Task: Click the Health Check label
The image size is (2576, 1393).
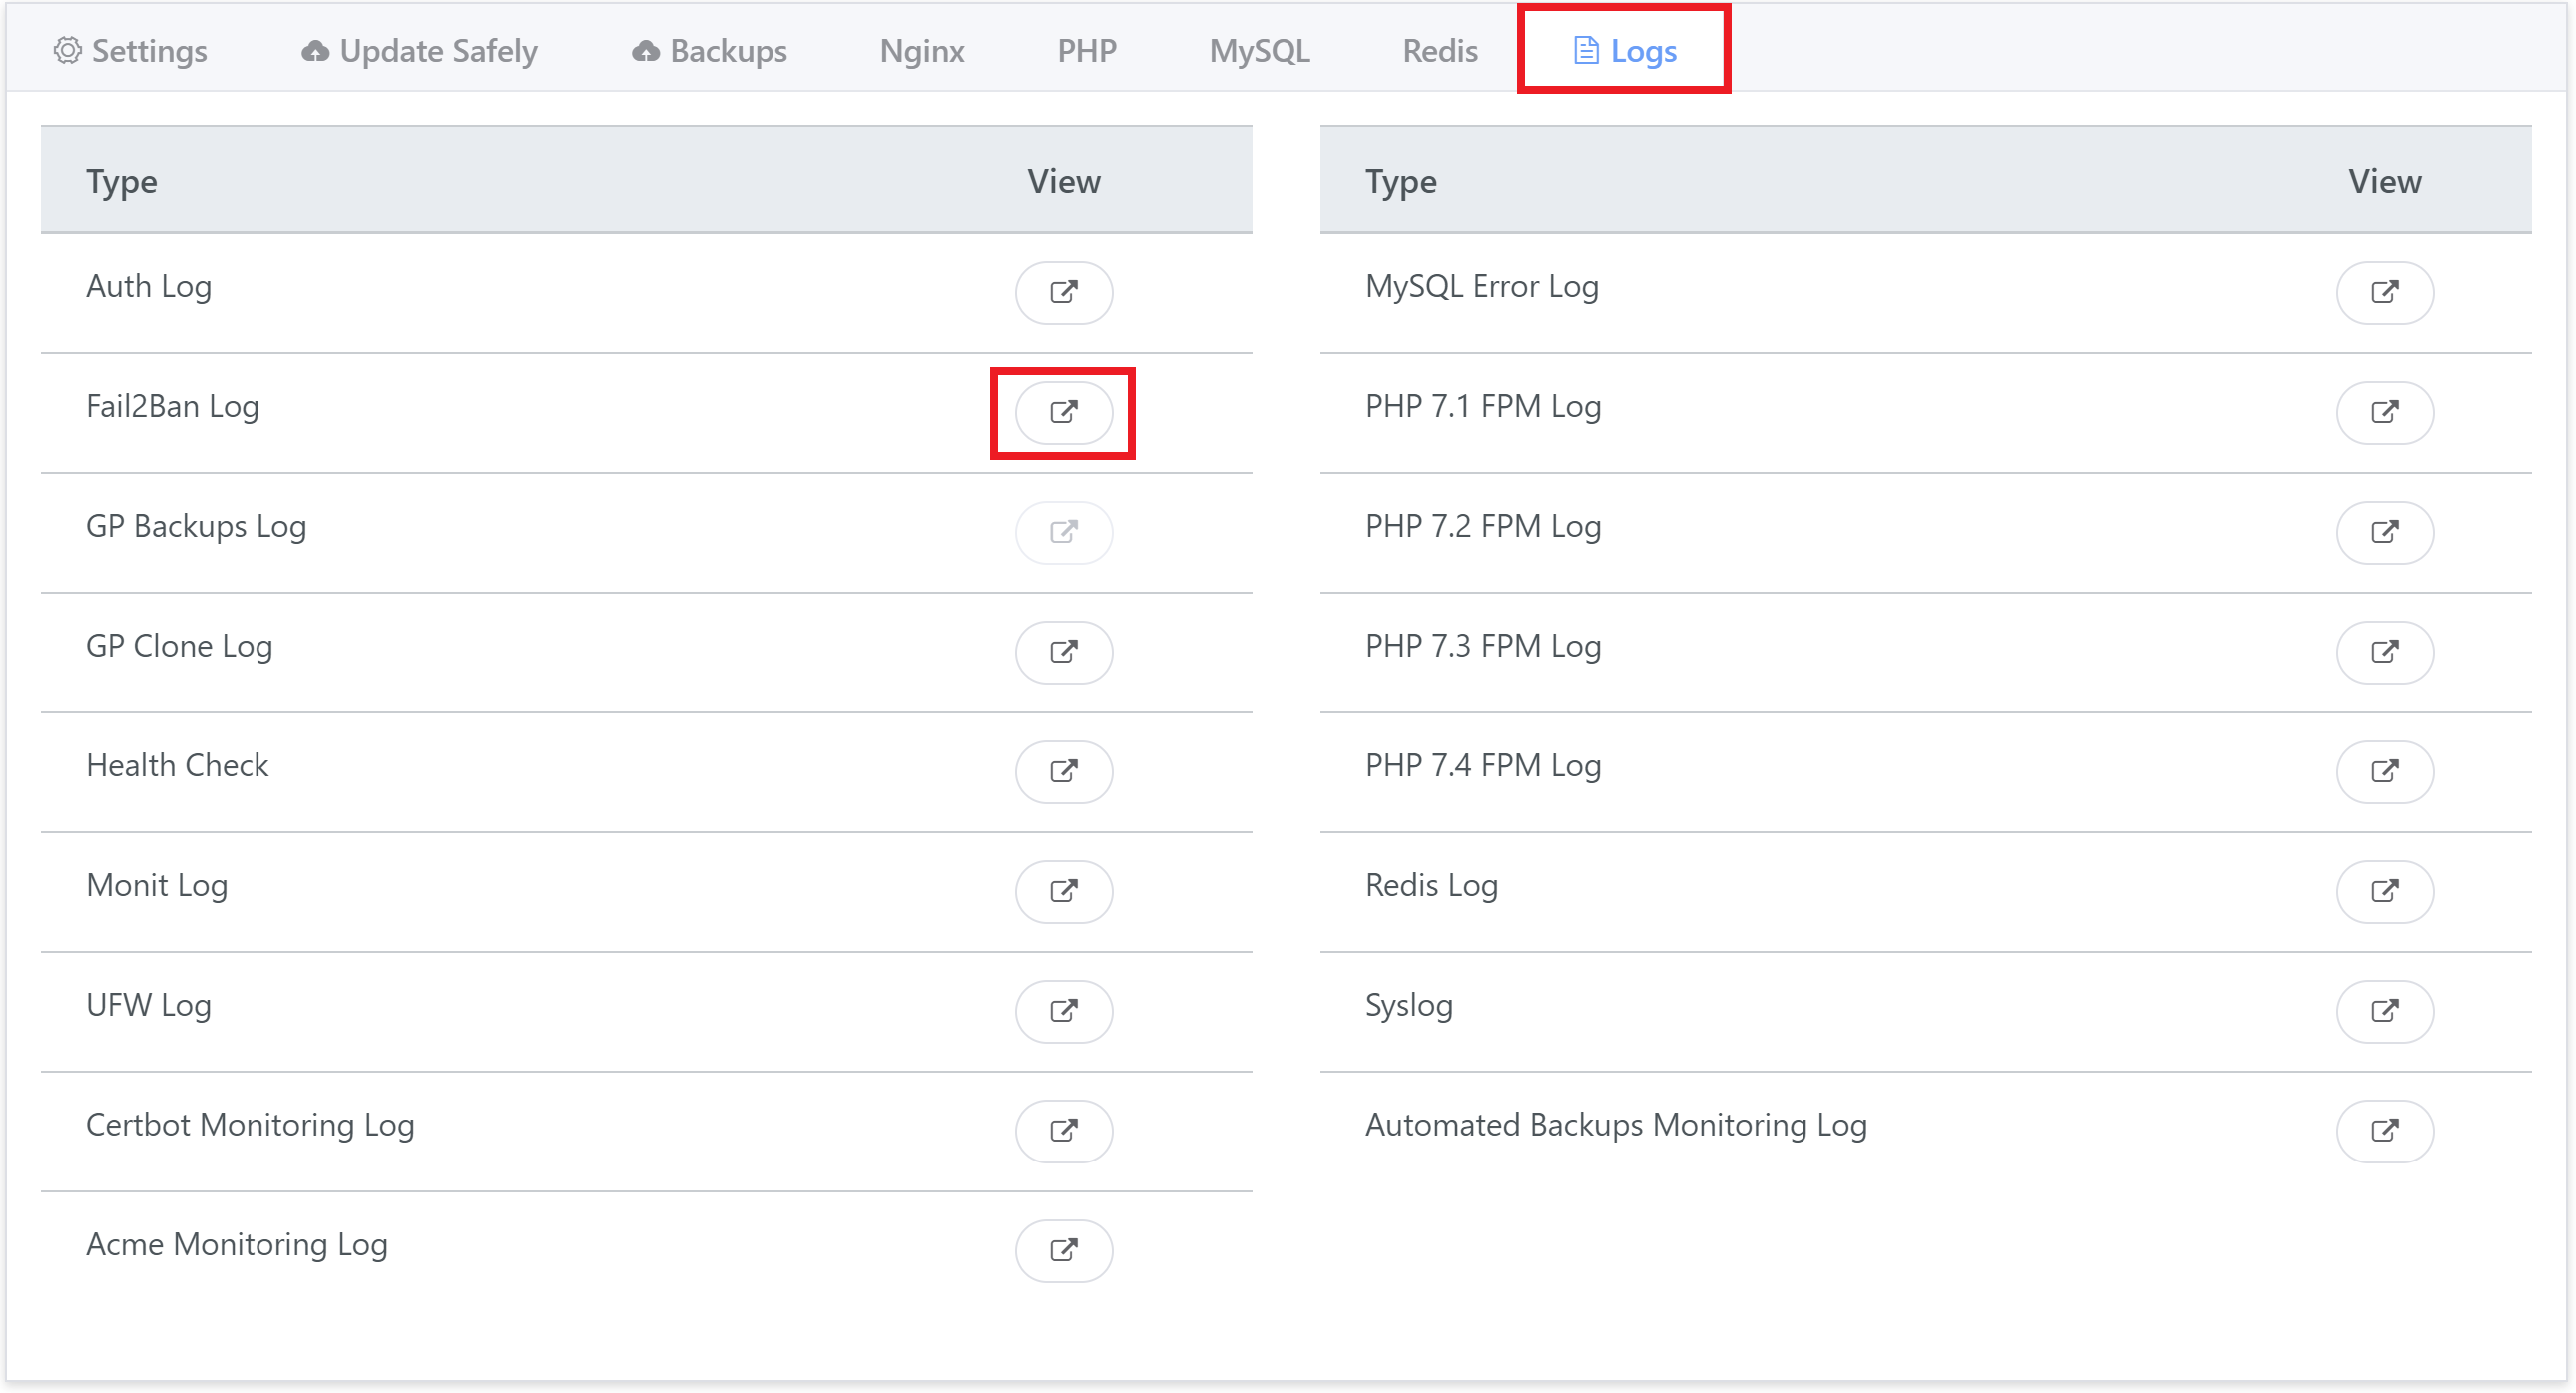Action: pos(177,766)
